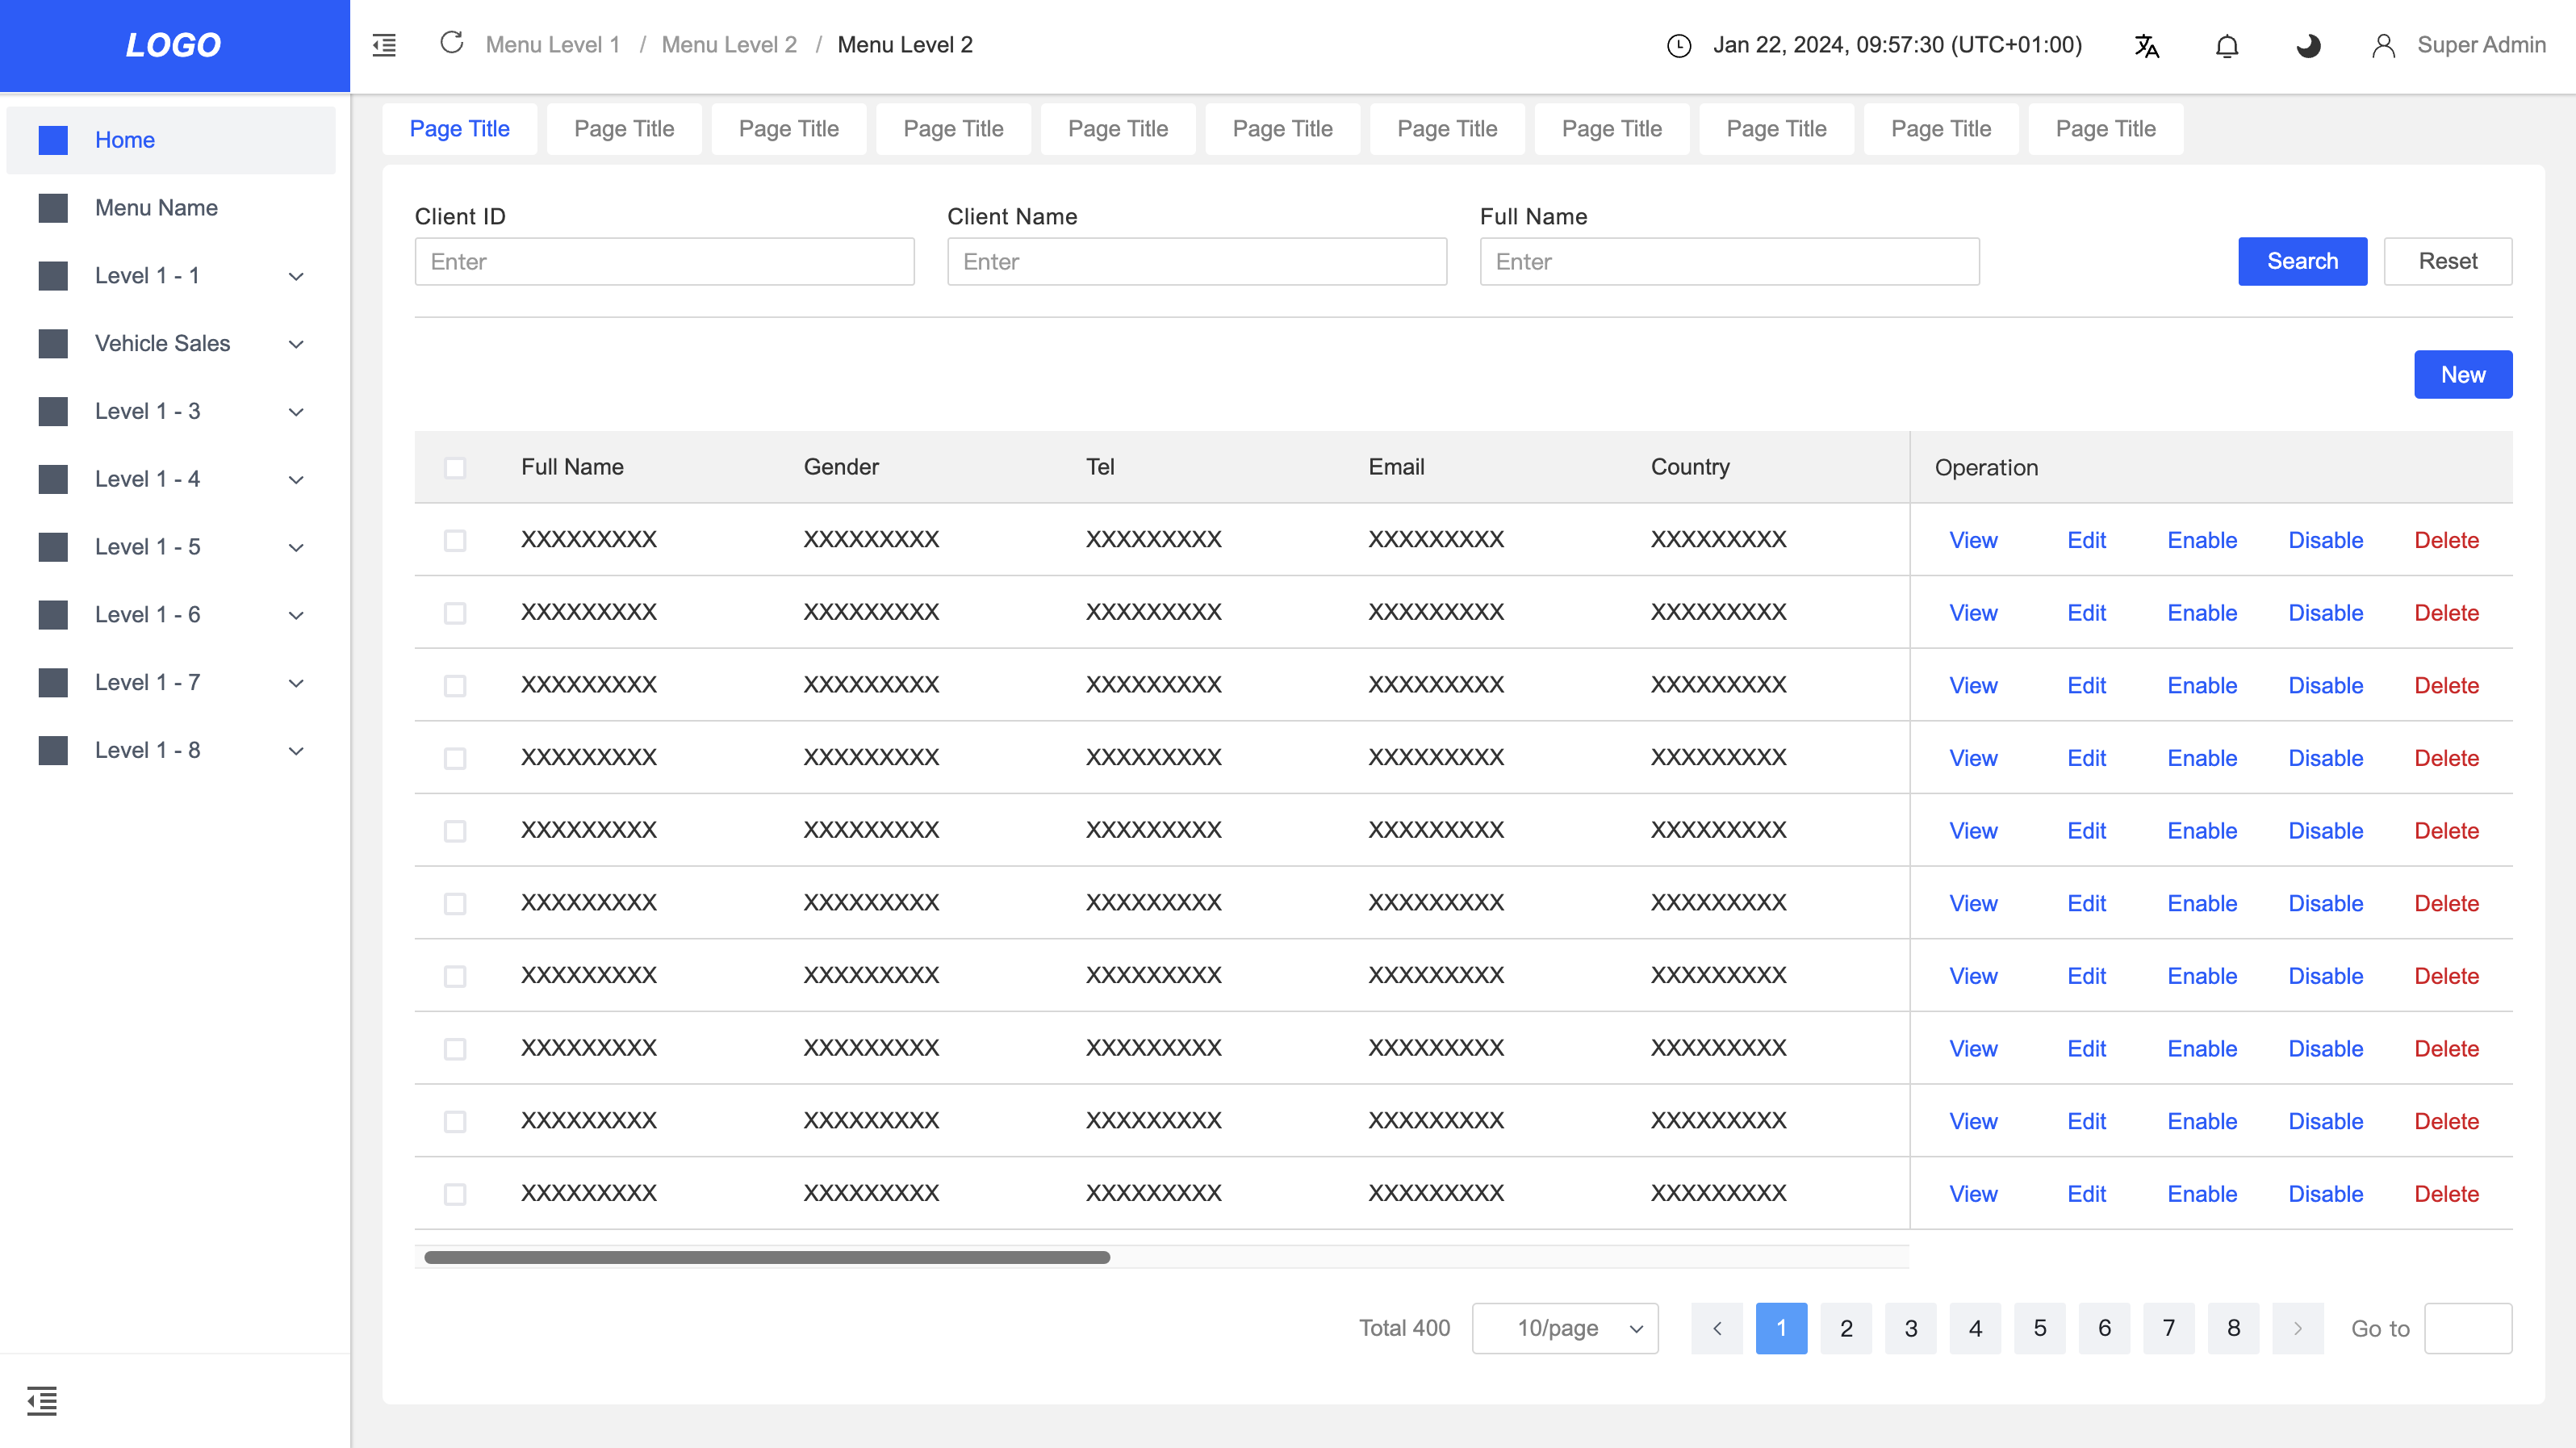Viewport: 2576px width, 1448px height.
Task: Expand the Level 1 - 5 menu chevron
Action: (296, 548)
